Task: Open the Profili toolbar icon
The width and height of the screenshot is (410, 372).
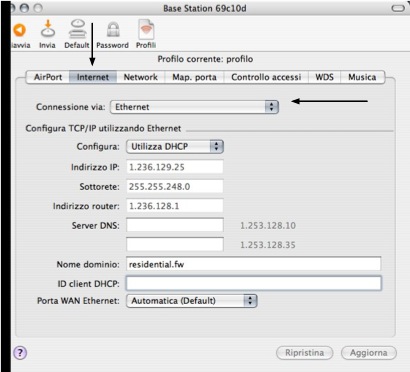Action: 146,29
